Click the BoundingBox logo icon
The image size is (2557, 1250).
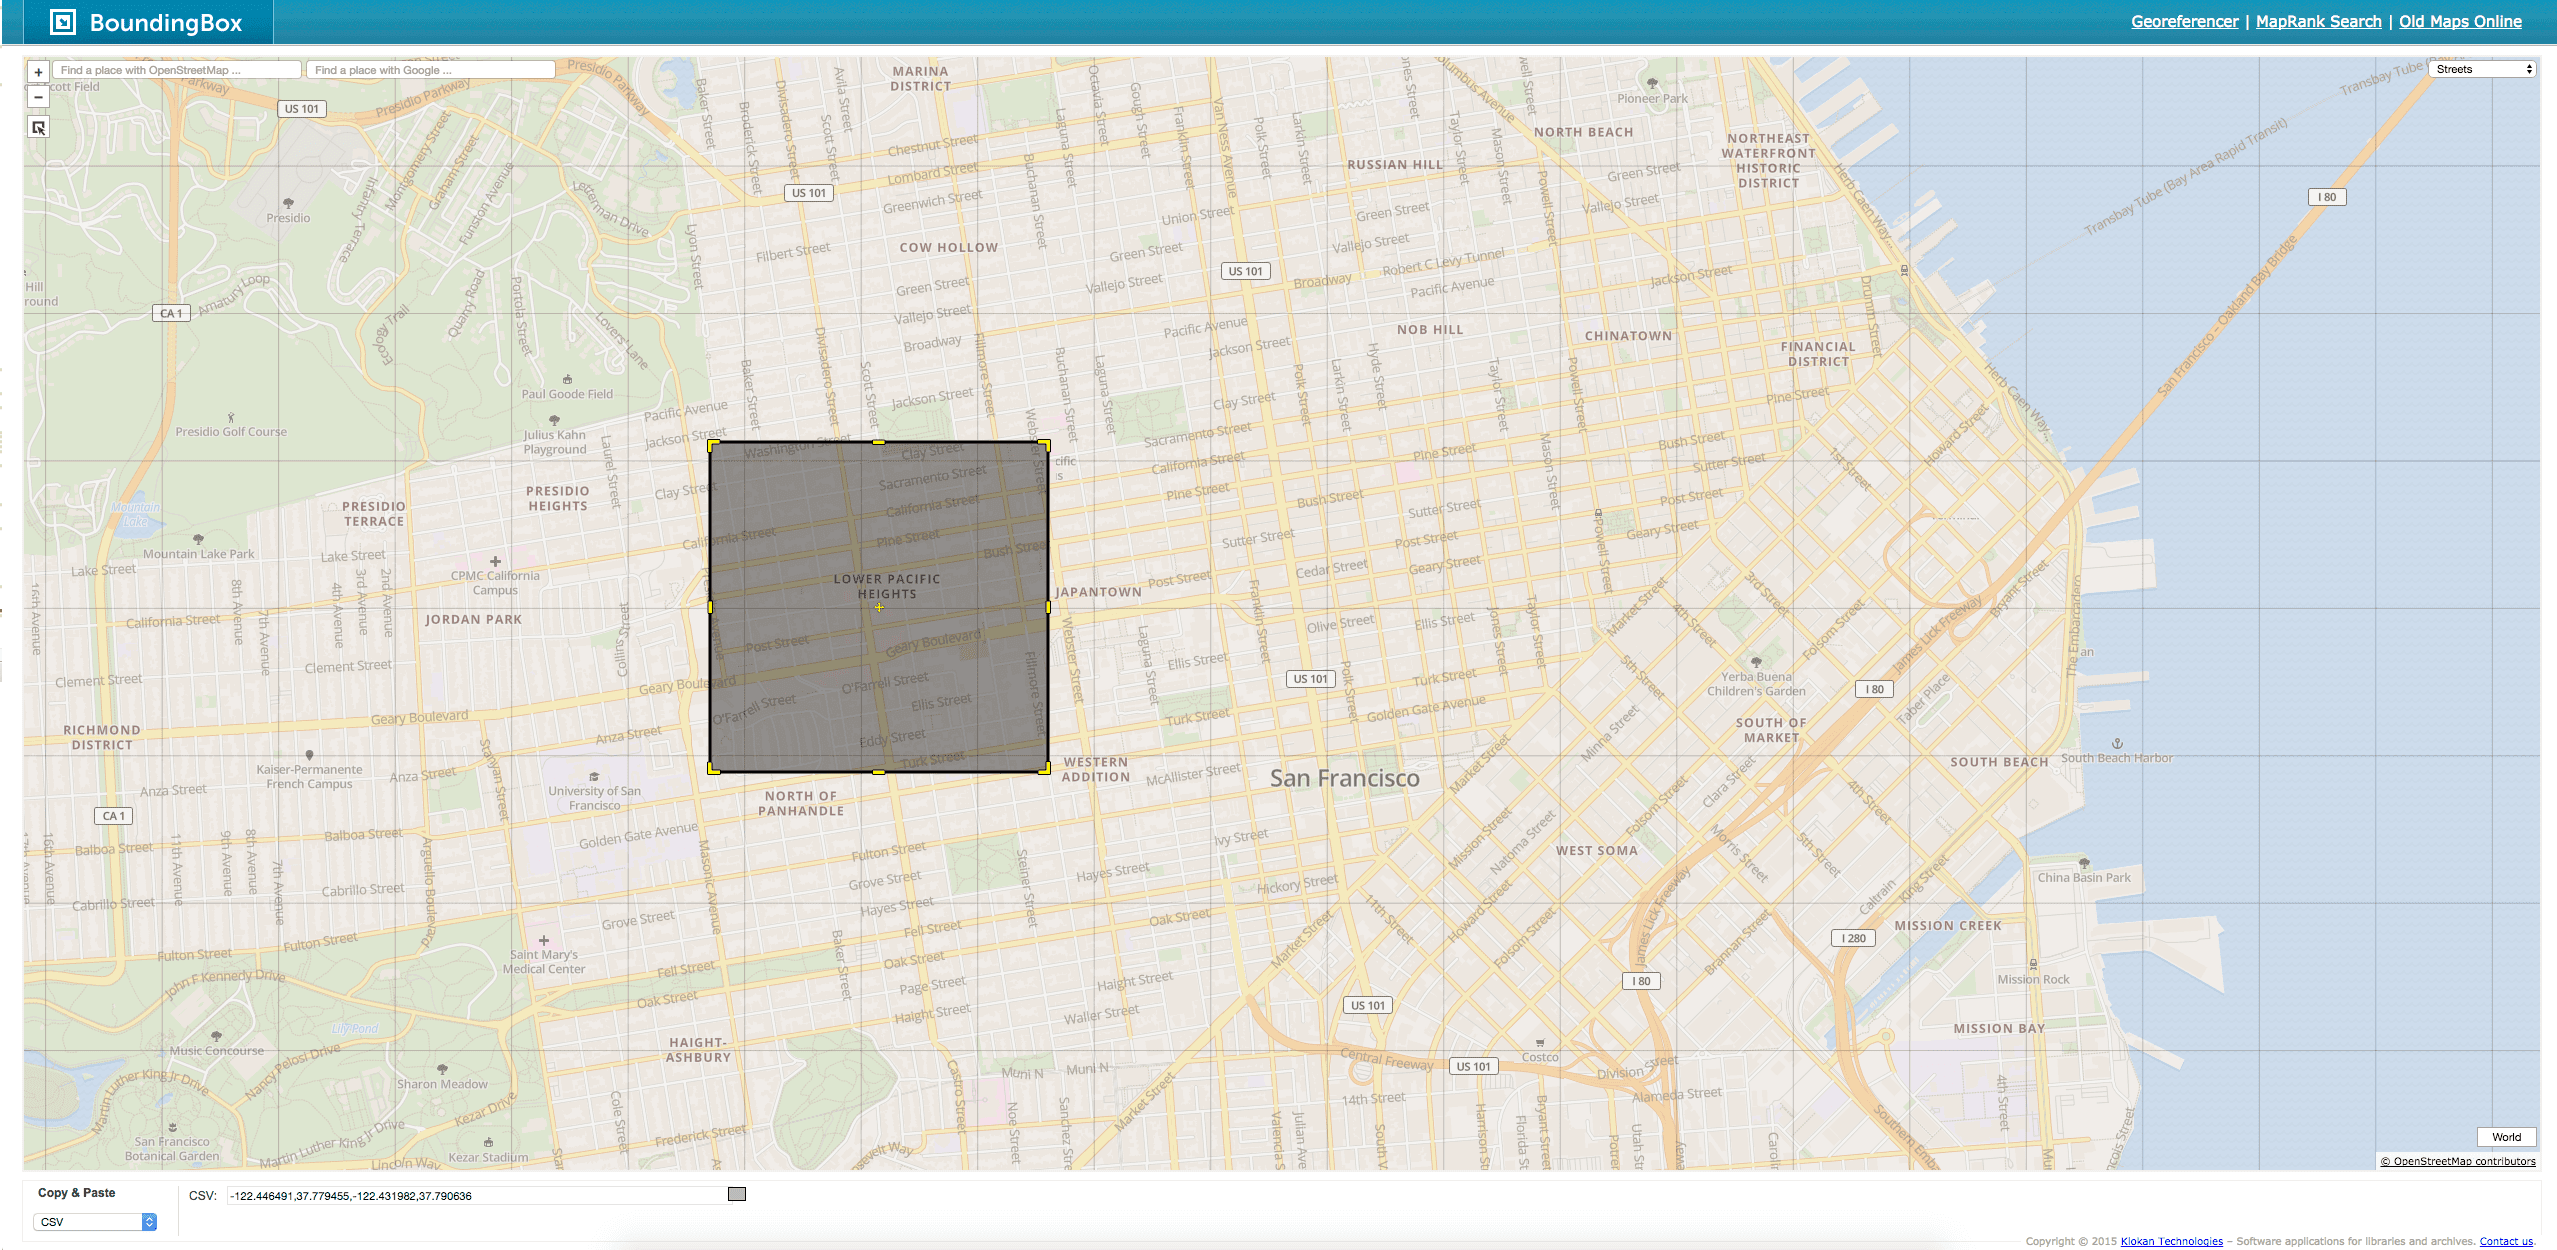[x=63, y=22]
